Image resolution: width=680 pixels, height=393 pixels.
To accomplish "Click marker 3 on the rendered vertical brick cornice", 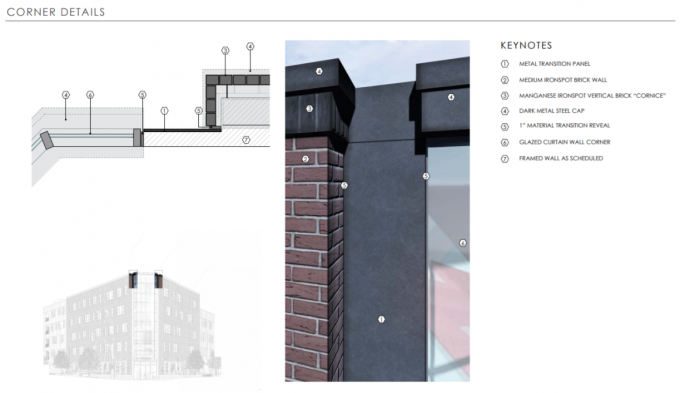I will tap(309, 108).
